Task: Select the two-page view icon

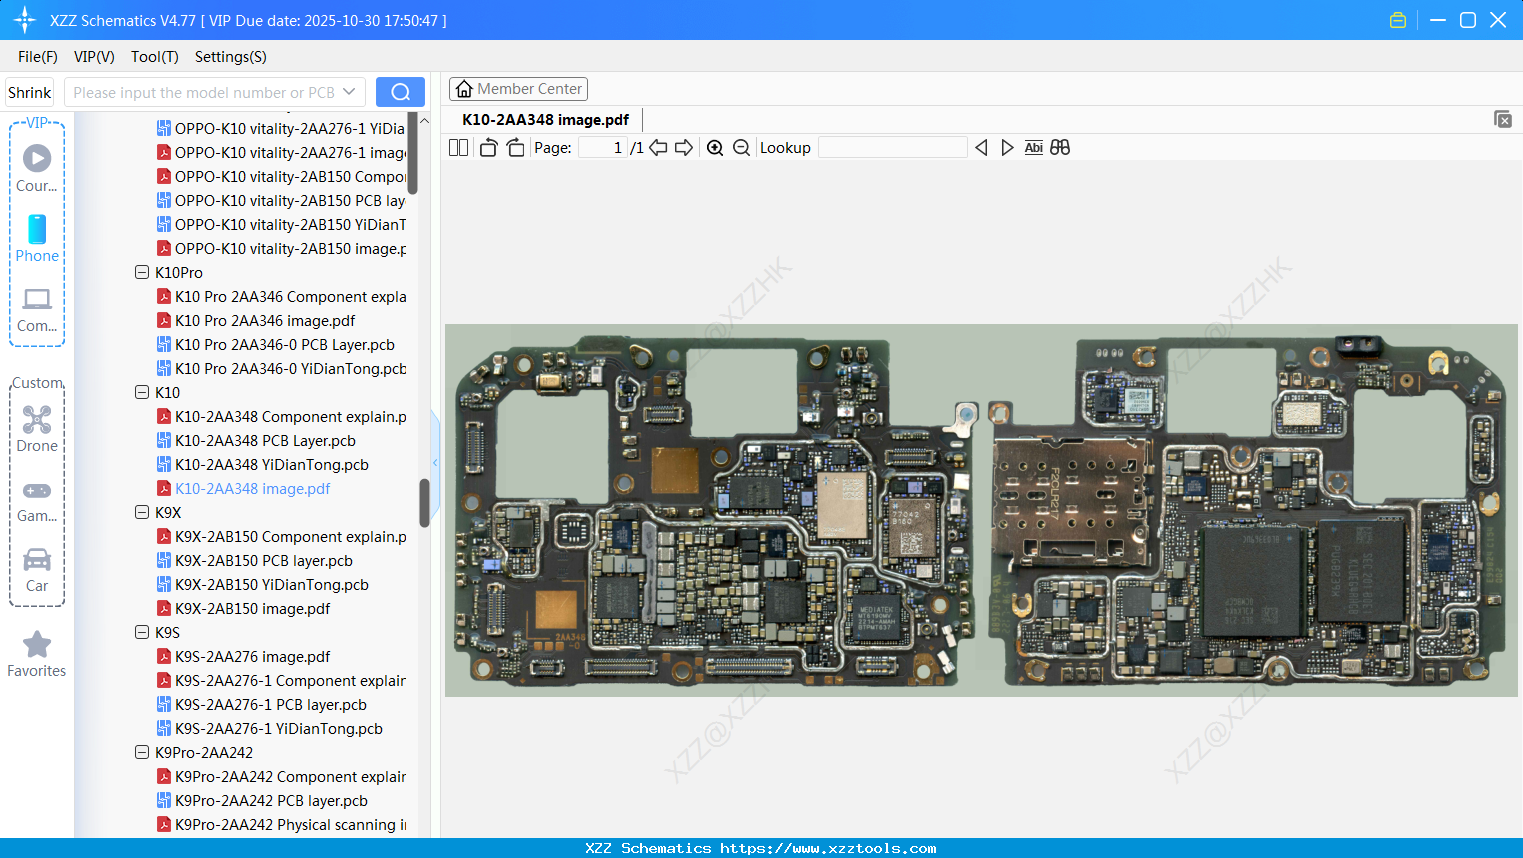Action: [x=458, y=147]
